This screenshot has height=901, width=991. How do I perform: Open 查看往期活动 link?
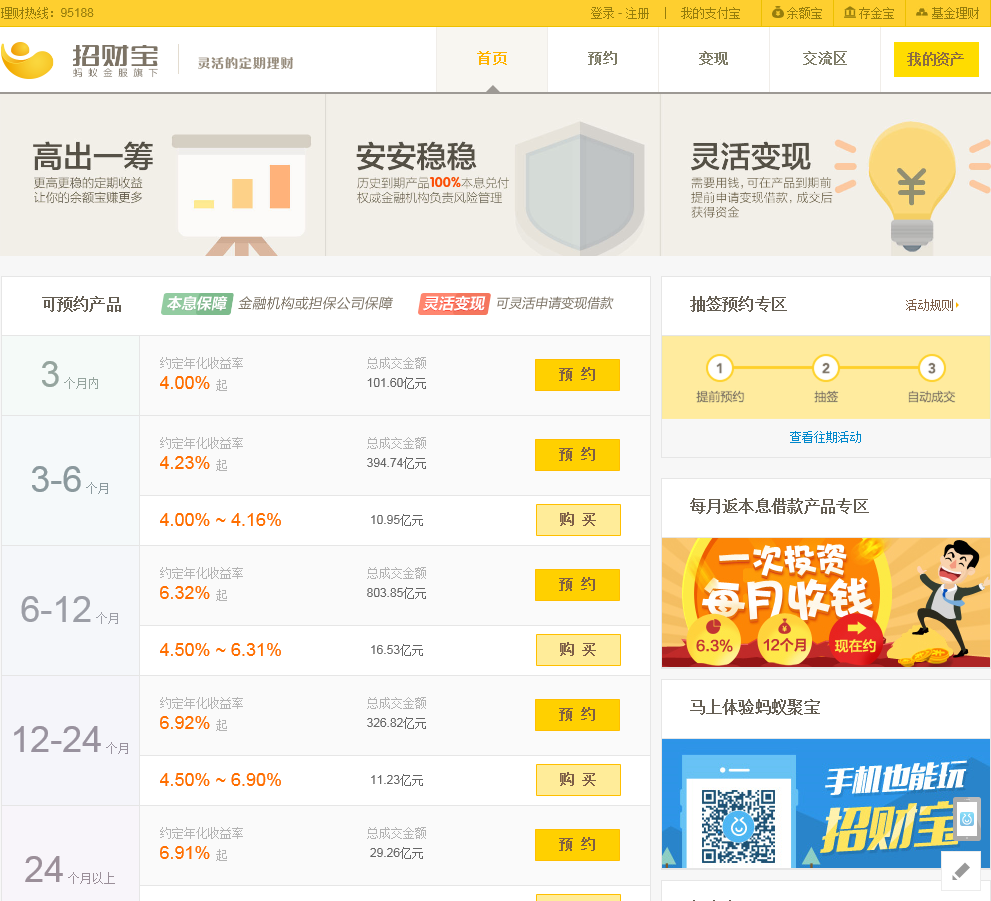pyautogui.click(x=825, y=437)
